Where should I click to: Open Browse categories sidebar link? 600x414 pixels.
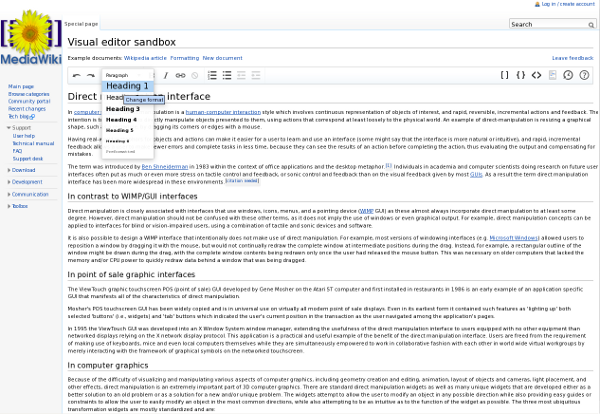pos(29,94)
